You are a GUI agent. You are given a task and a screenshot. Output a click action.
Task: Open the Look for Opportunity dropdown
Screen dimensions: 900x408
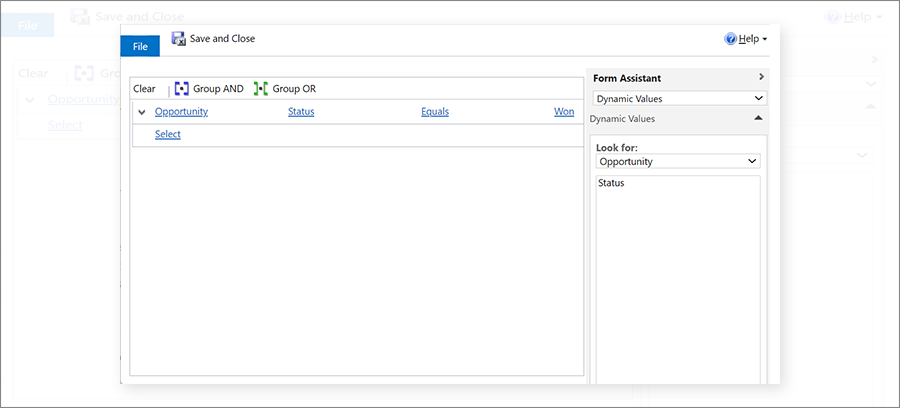(x=678, y=162)
